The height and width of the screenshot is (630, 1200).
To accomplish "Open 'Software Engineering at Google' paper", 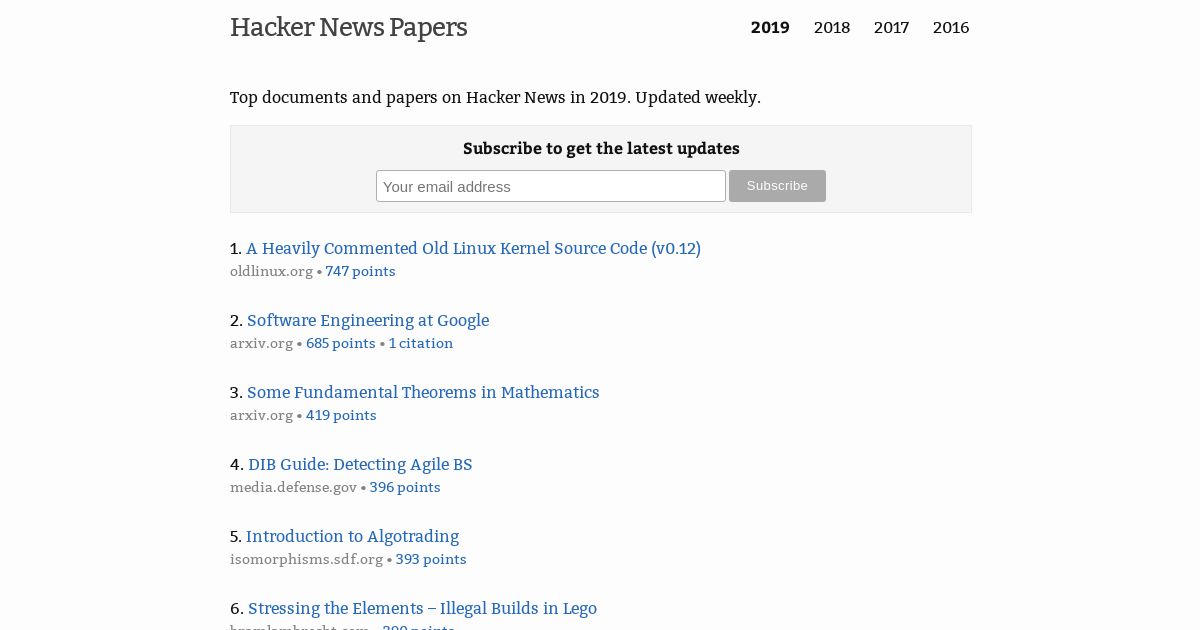I will [x=368, y=320].
